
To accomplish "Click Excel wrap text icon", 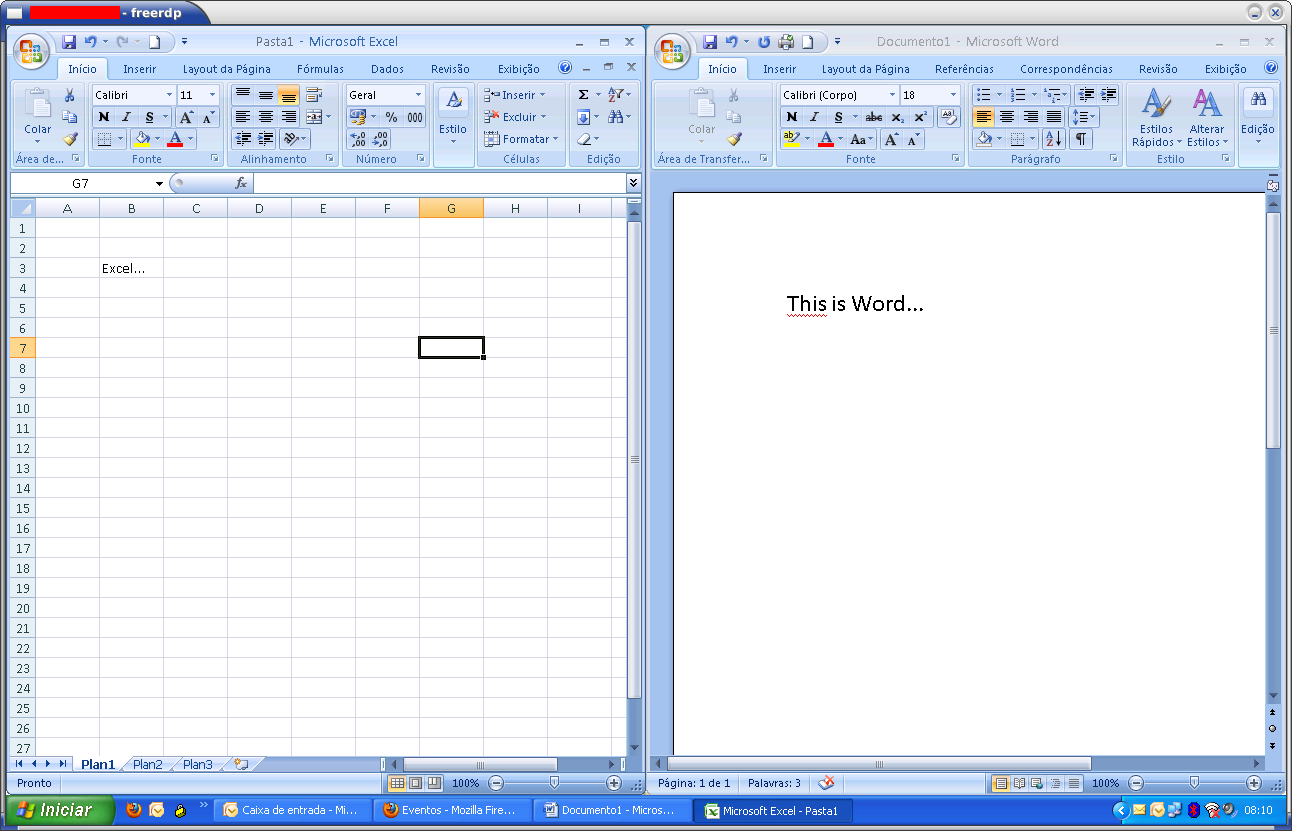I will pos(313,95).
